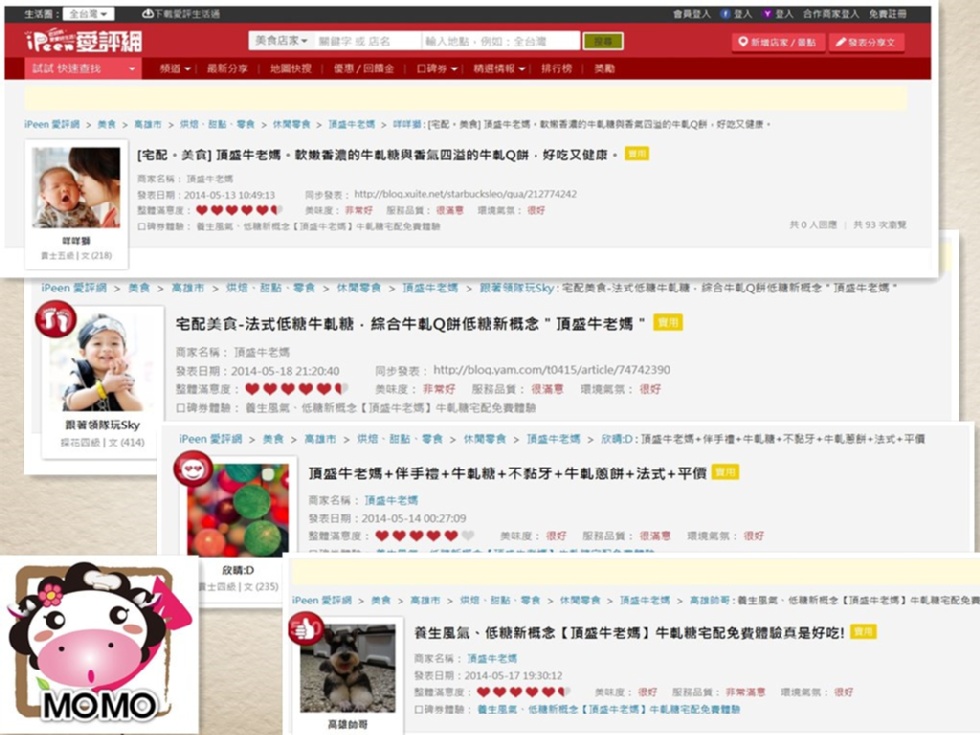Click 實用 badge on 頂盛牛老媽+伴手禮 review title

[x=725, y=472]
